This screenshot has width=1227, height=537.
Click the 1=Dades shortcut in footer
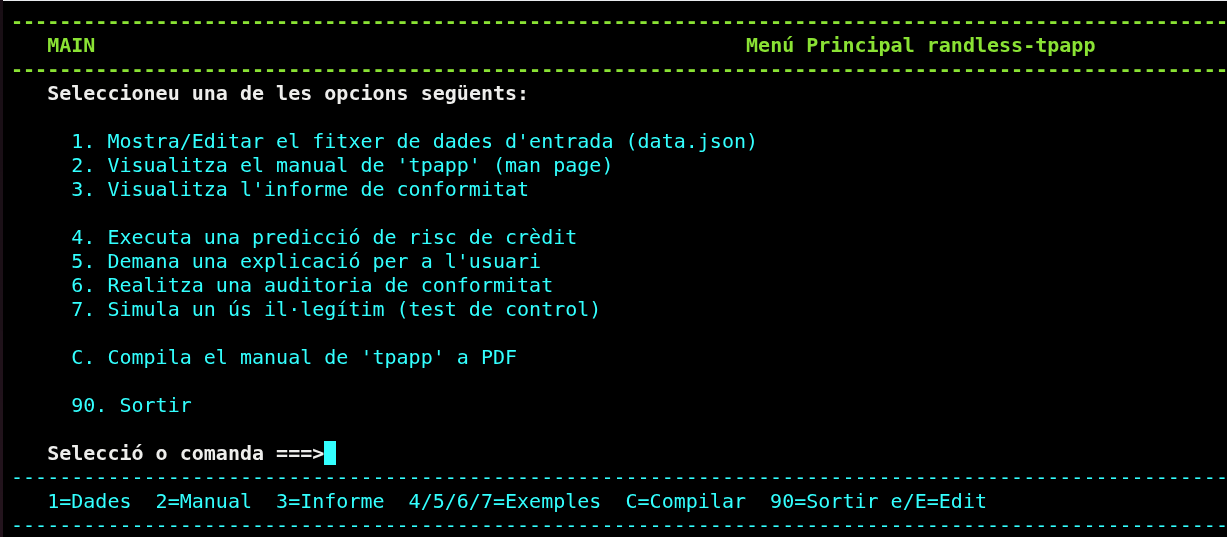tap(89, 501)
